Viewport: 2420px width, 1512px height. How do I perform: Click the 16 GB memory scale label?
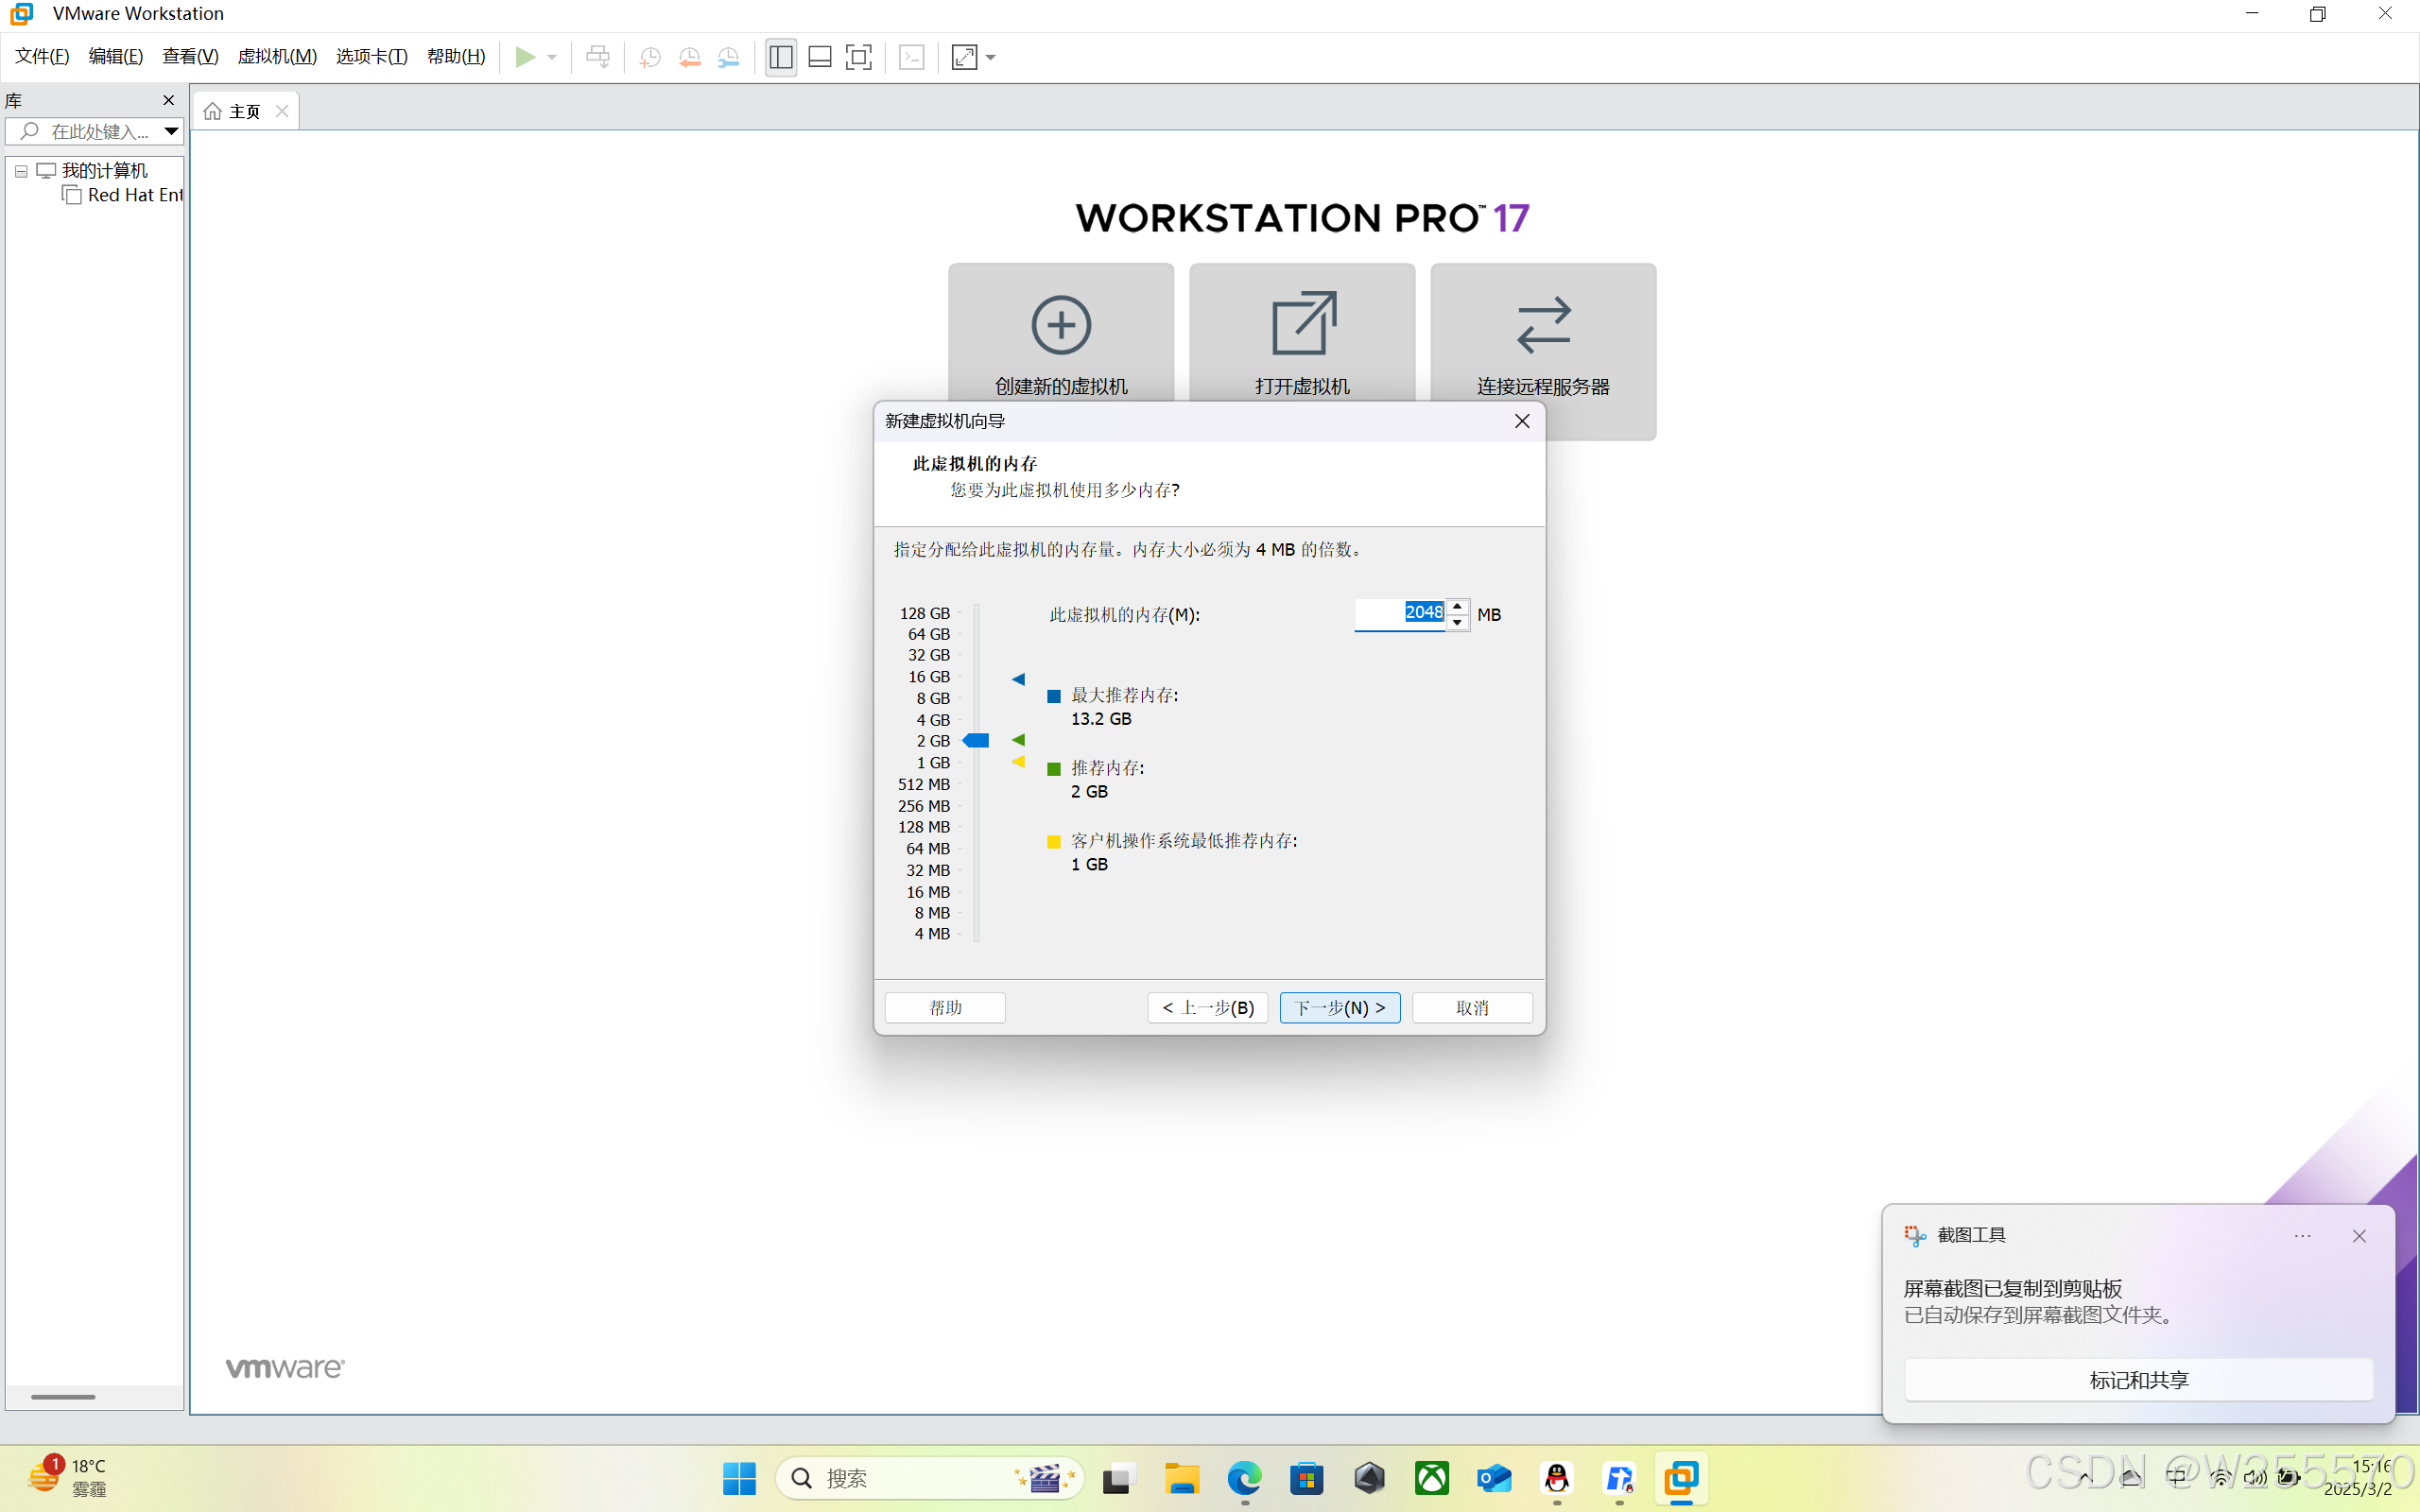point(929,677)
